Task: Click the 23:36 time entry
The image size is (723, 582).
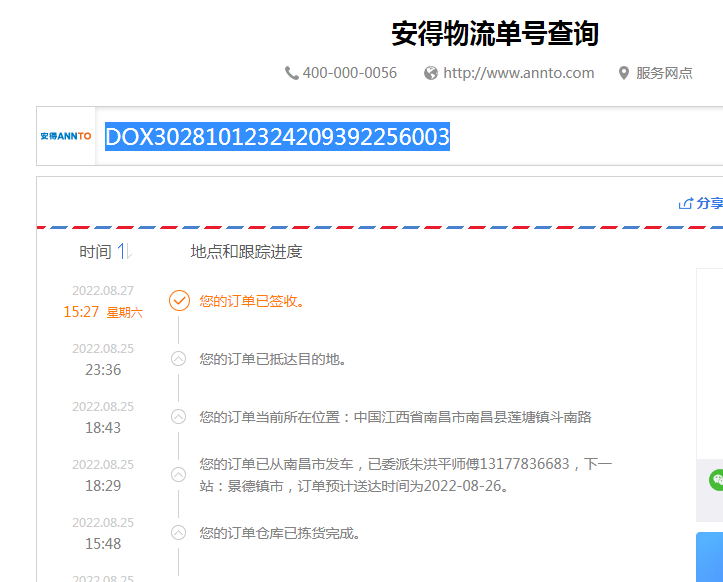Action: coord(103,370)
